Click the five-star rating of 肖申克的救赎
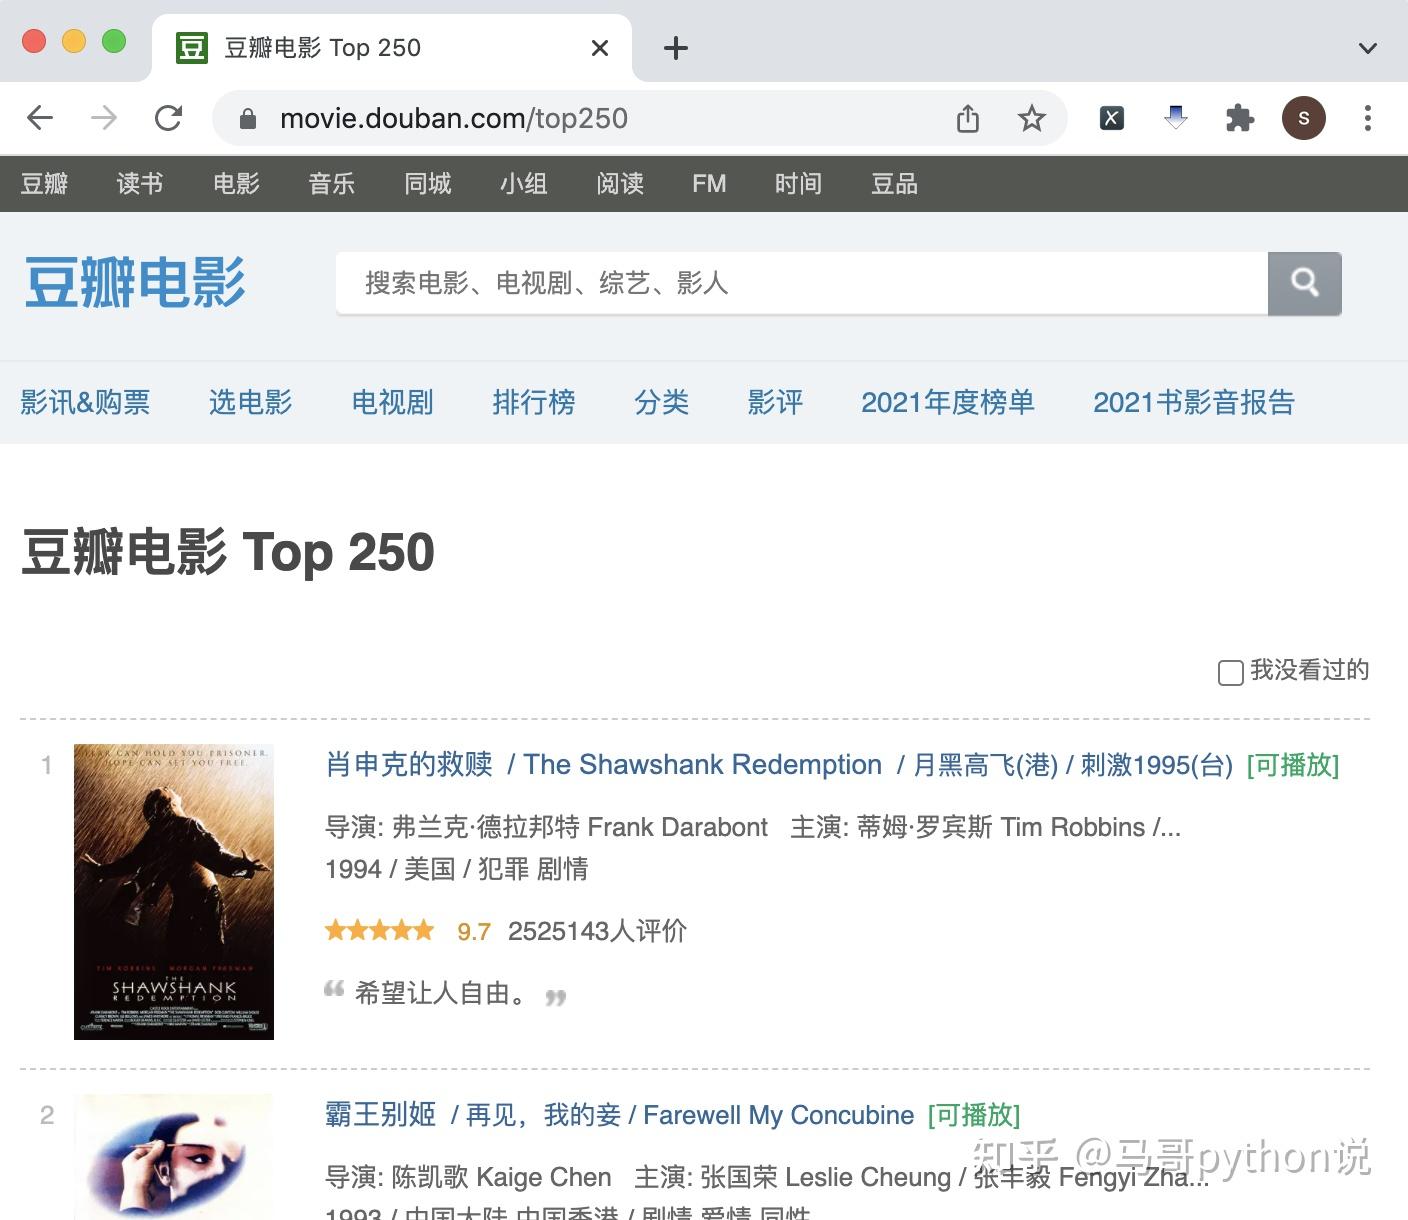This screenshot has width=1408, height=1220. coord(379,930)
